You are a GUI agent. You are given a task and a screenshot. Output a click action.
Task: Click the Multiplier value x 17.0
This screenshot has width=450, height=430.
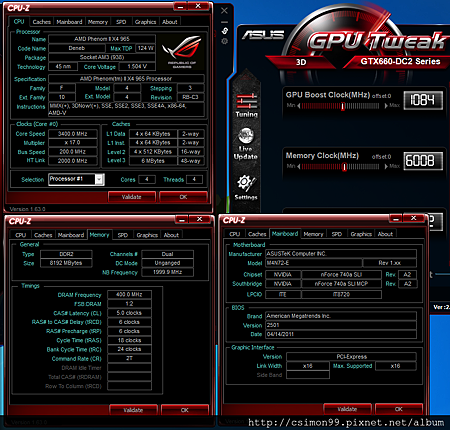tap(73, 143)
